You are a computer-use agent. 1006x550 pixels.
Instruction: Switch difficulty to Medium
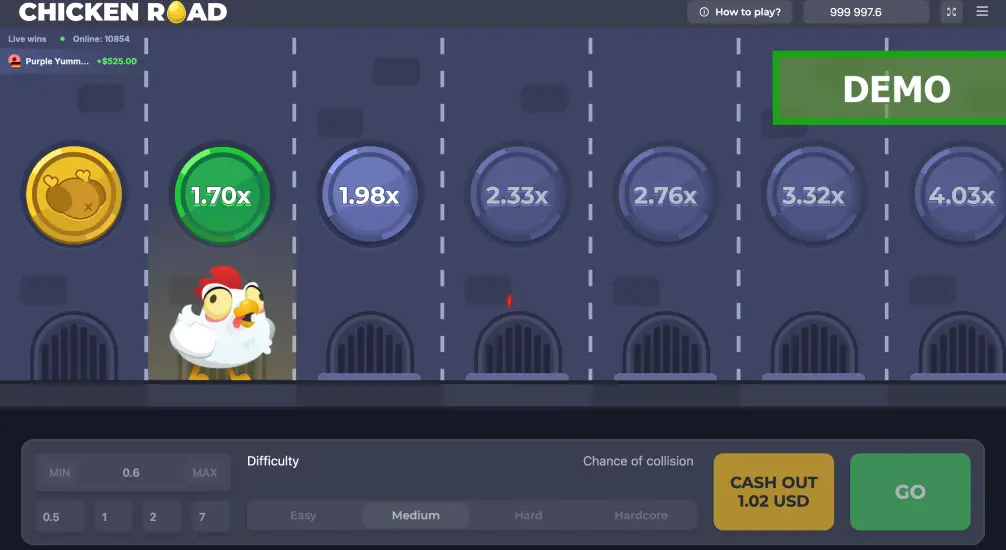point(416,515)
